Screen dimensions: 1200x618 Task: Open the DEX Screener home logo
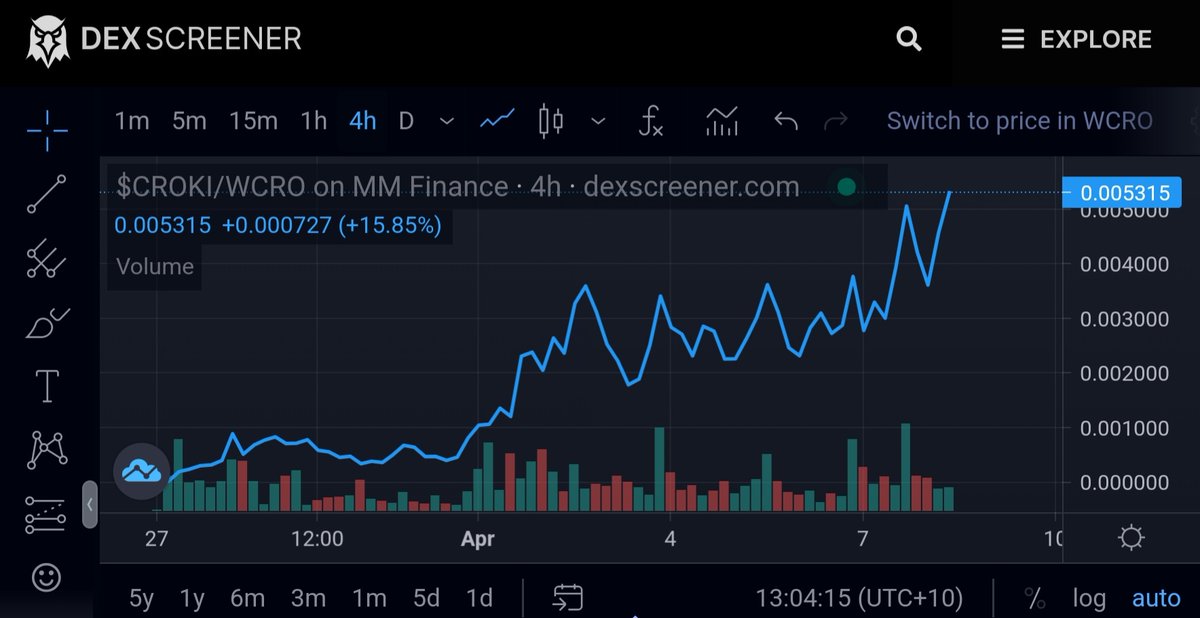pyautogui.click(x=165, y=40)
